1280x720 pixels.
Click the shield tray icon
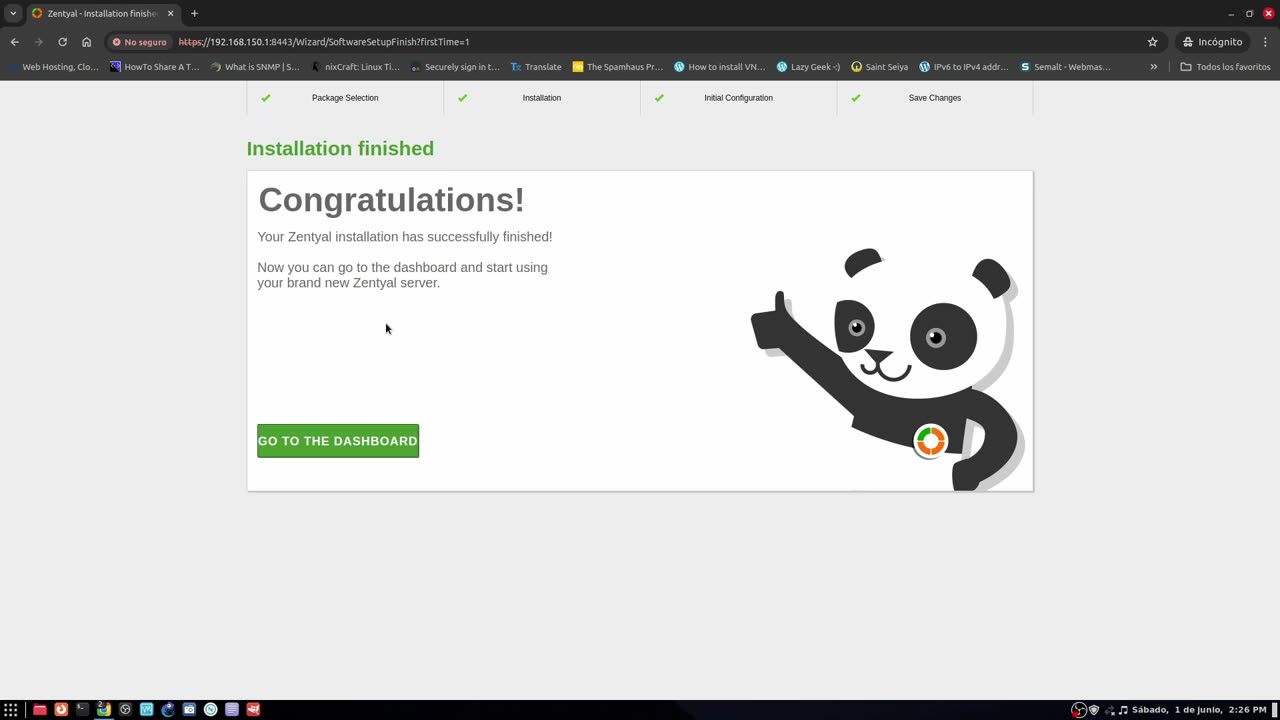[1093, 710]
